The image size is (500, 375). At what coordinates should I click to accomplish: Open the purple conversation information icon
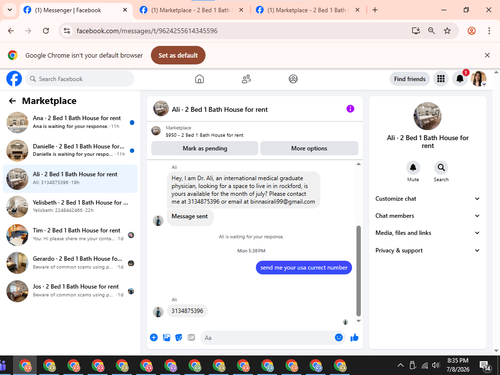tap(350, 109)
